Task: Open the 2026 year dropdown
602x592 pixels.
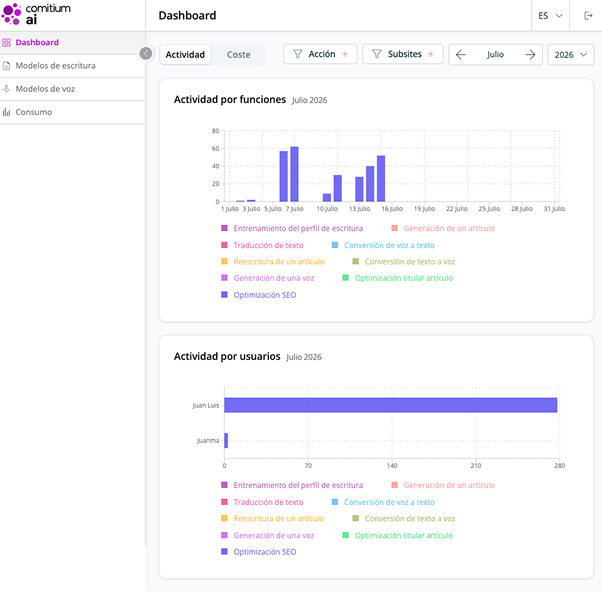Action: 571,55
